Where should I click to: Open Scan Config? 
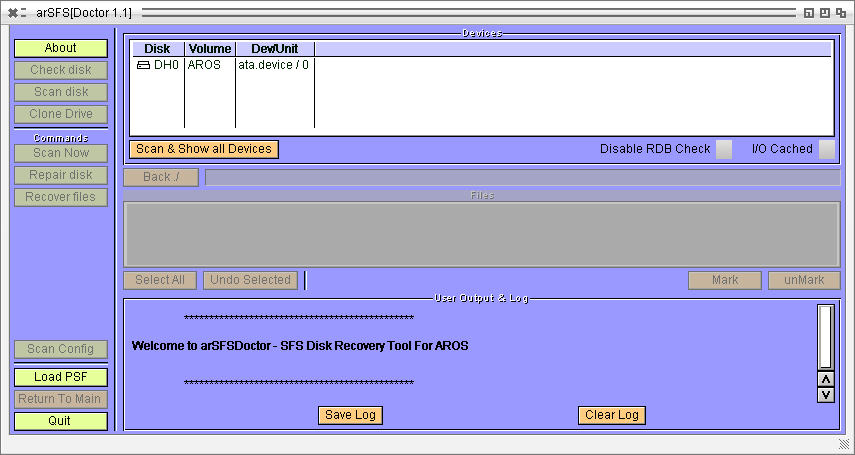pos(61,349)
